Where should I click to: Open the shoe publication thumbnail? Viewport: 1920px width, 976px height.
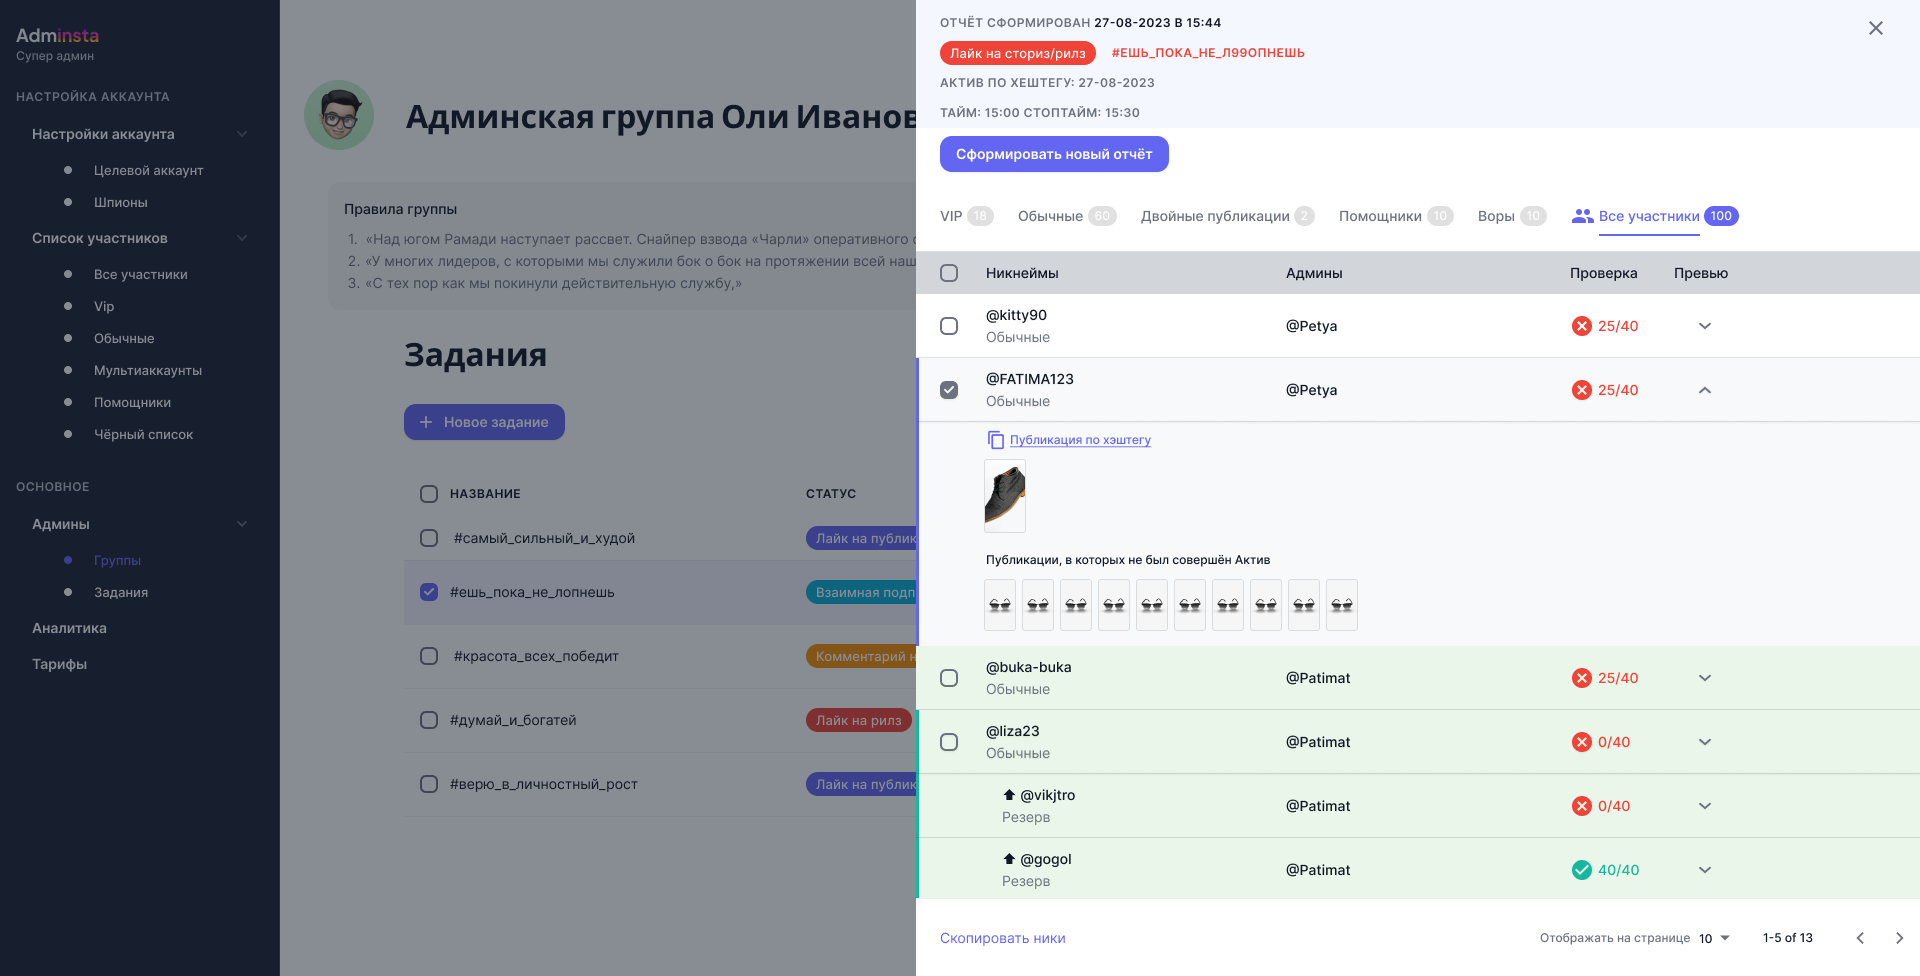coord(1004,495)
